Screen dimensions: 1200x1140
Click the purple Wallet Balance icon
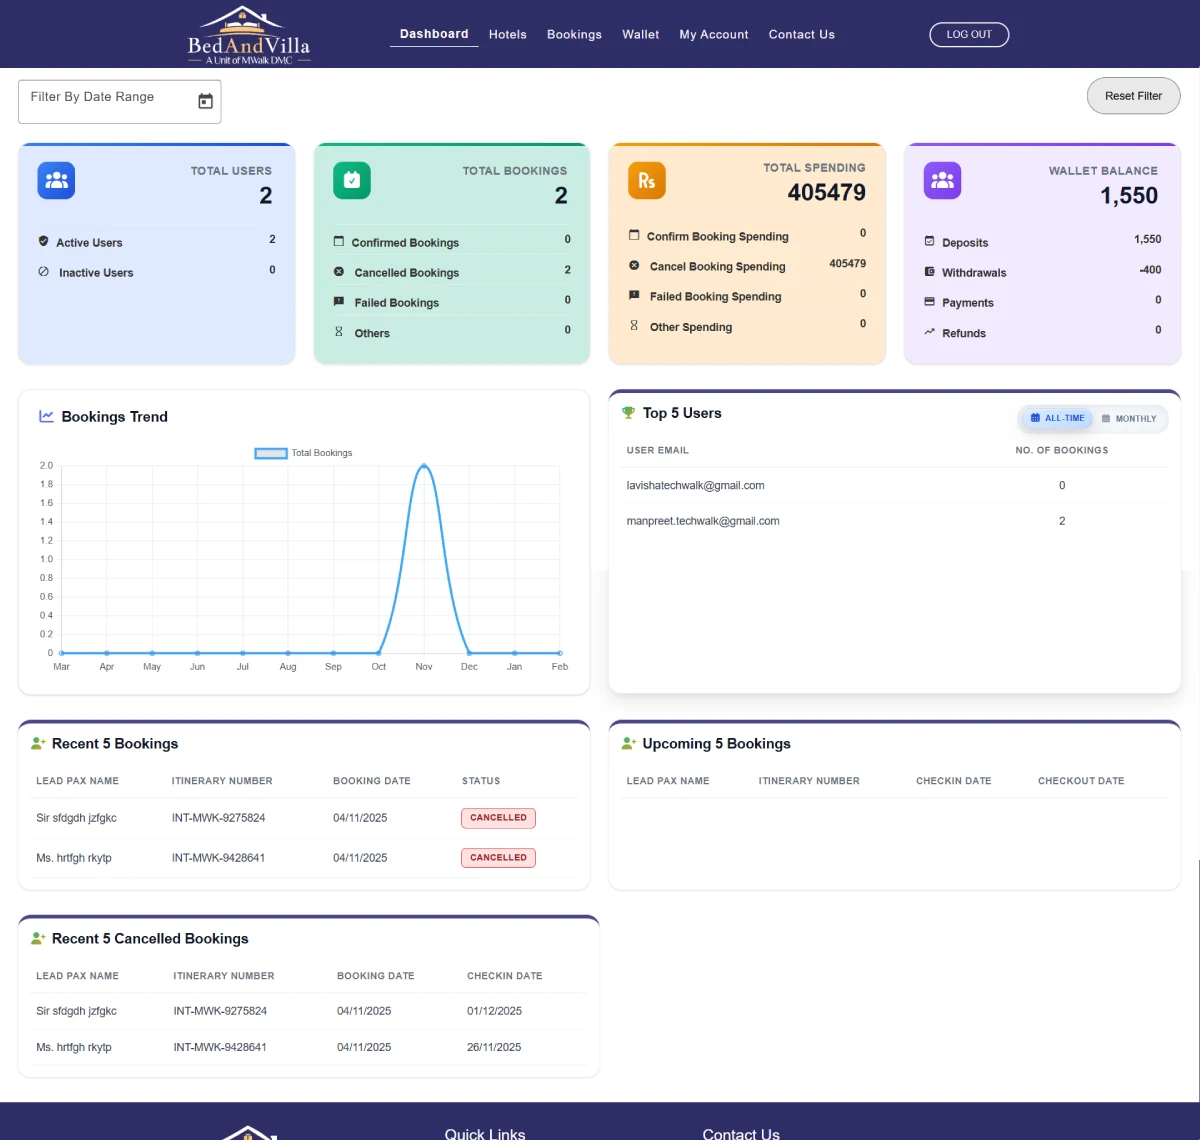click(x=942, y=181)
